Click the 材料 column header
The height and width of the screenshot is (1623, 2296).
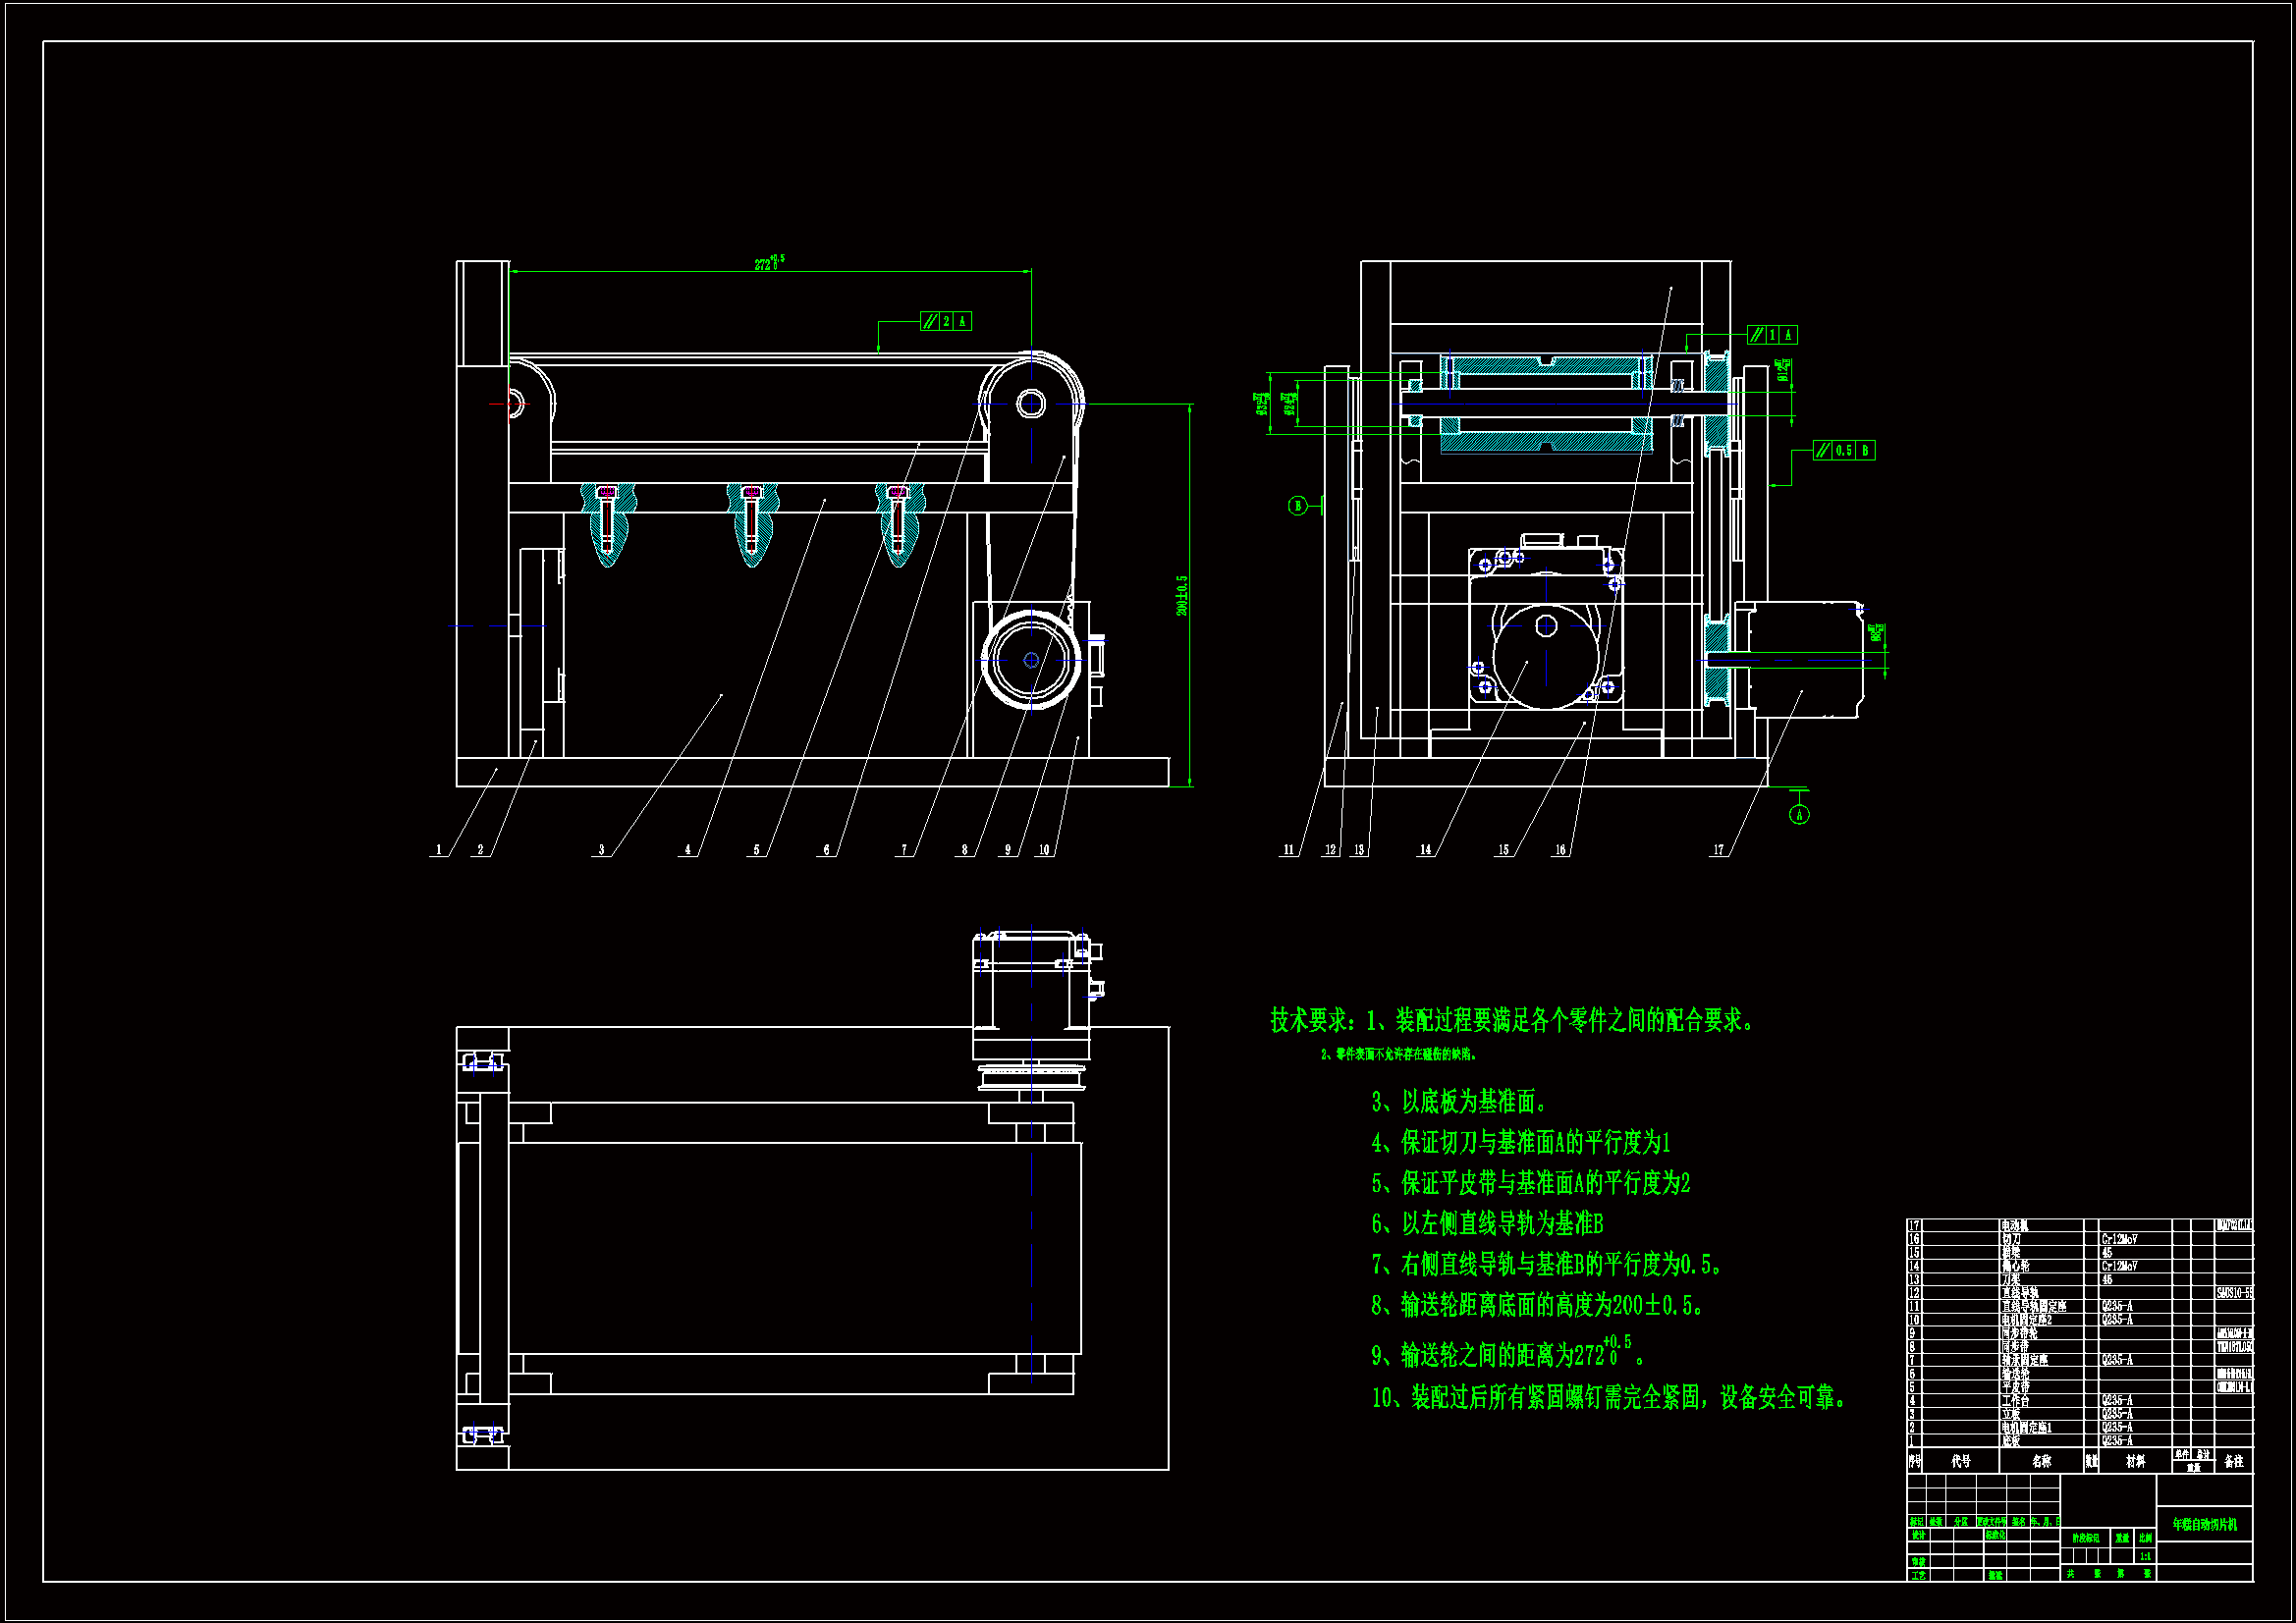2135,1461
